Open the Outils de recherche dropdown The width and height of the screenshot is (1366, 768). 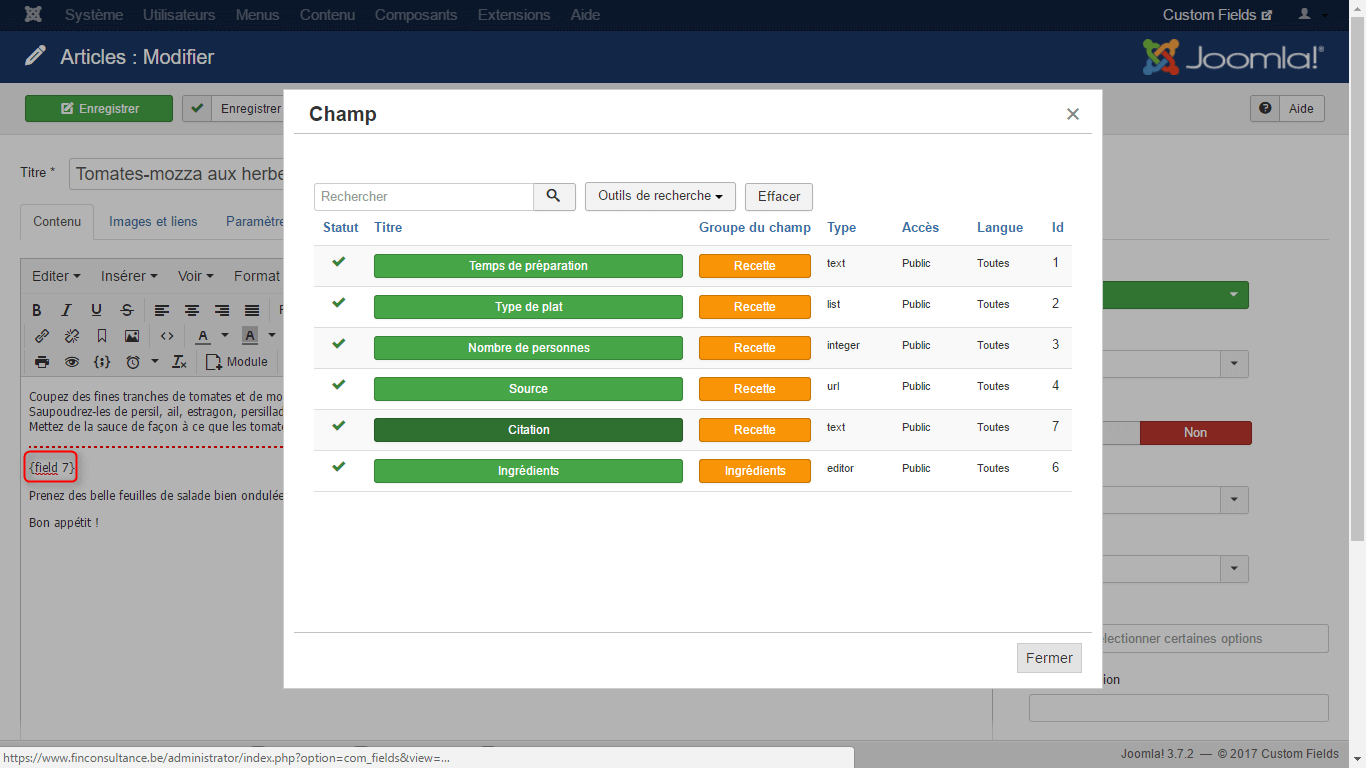(660, 196)
